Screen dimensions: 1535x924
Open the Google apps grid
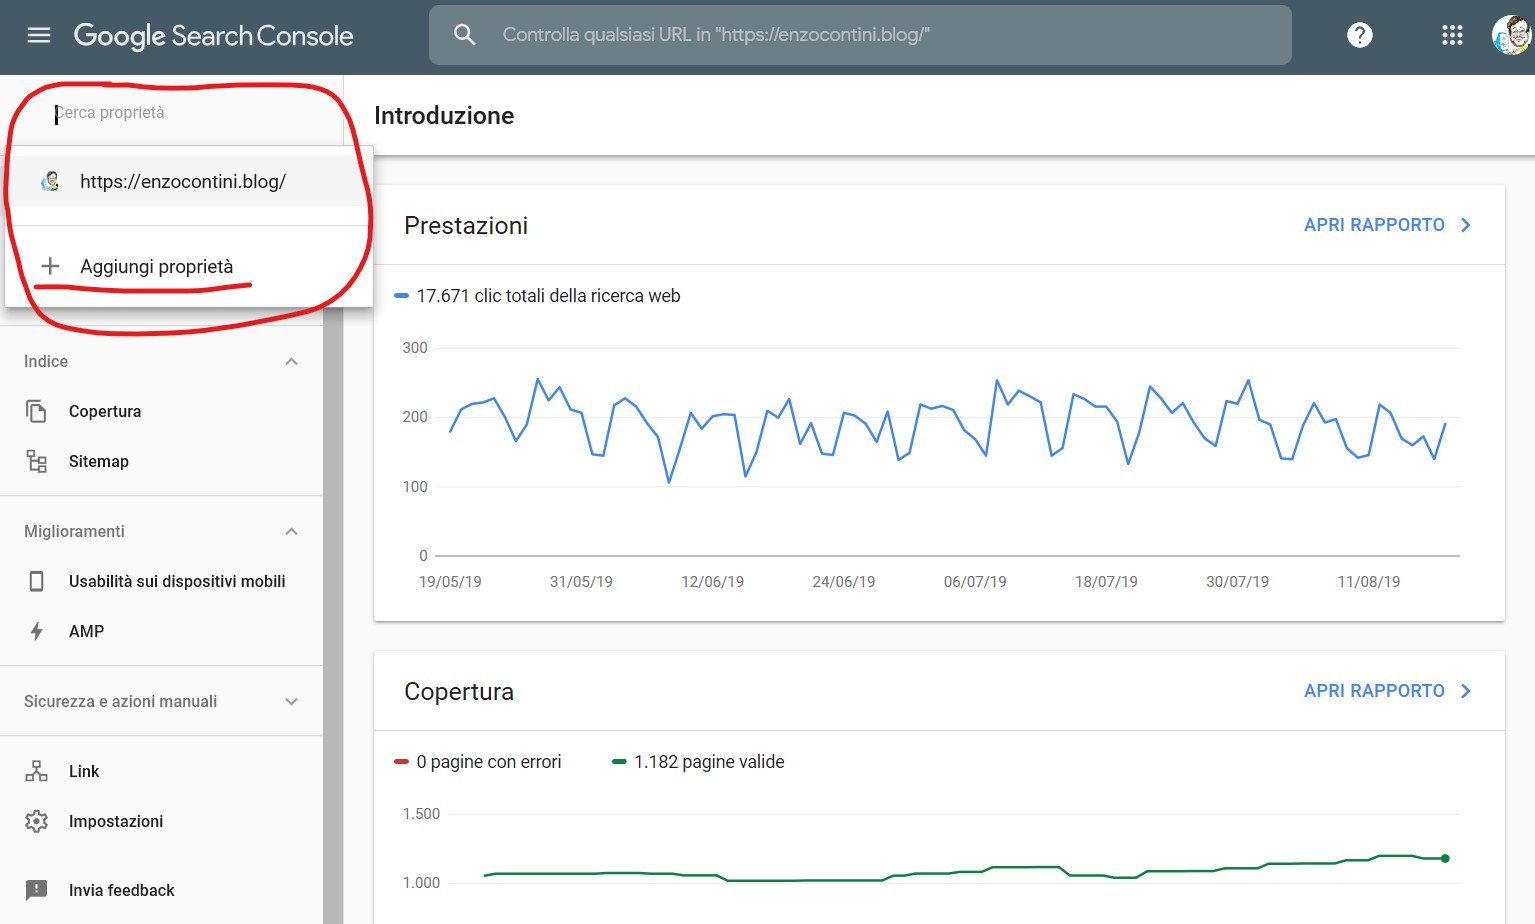(x=1452, y=35)
